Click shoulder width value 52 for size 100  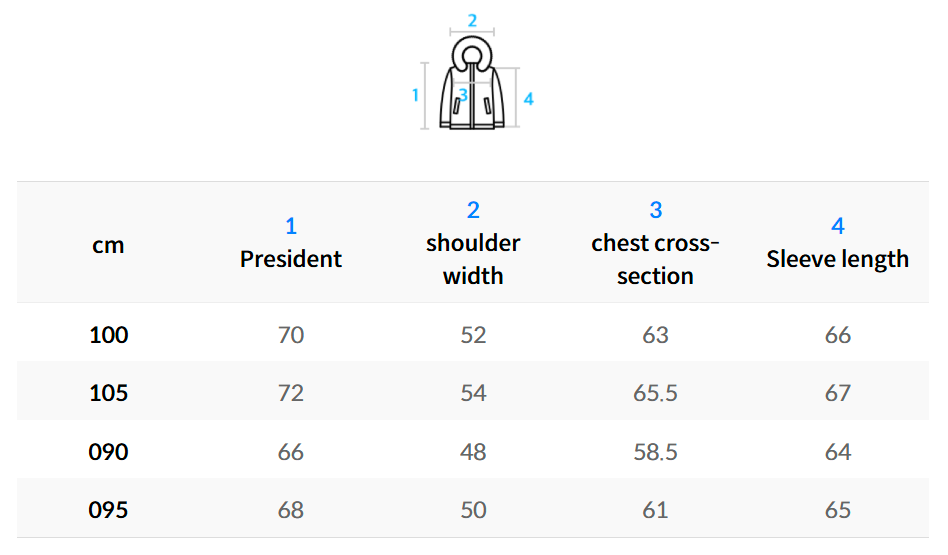473,334
